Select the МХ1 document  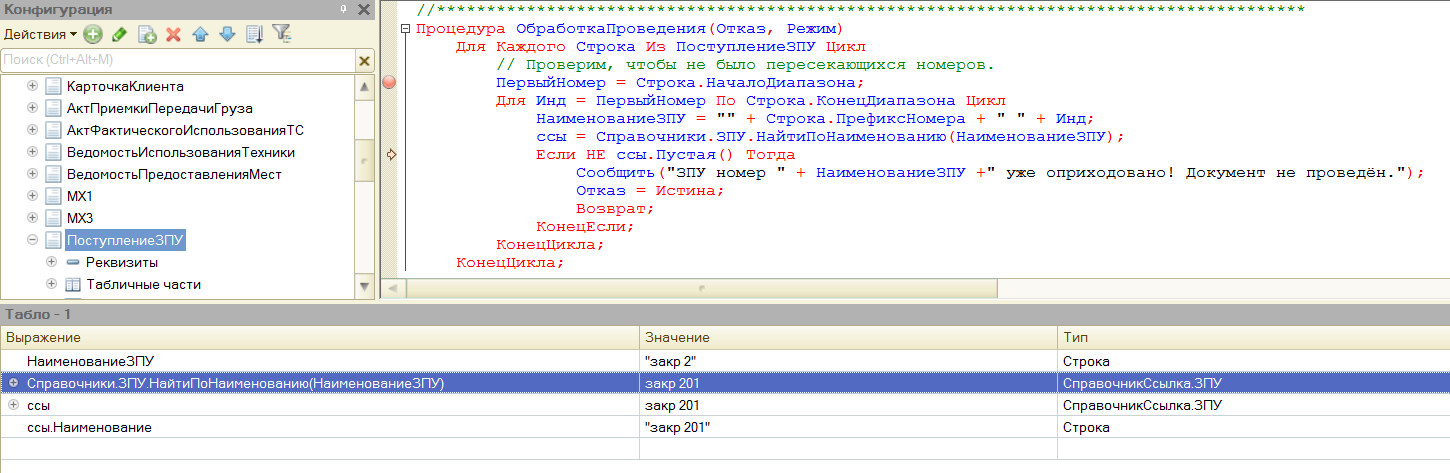(79, 196)
